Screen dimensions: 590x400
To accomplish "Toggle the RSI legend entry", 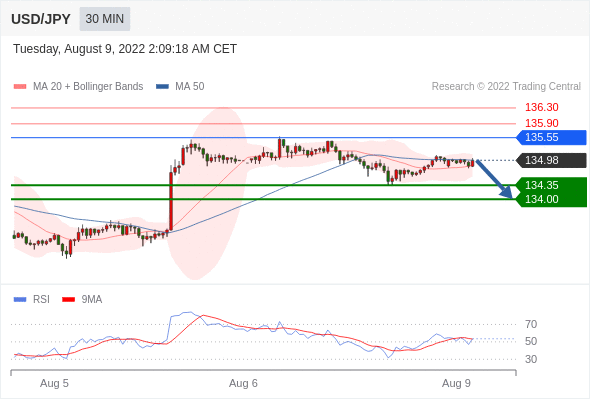I will [x=32, y=300].
